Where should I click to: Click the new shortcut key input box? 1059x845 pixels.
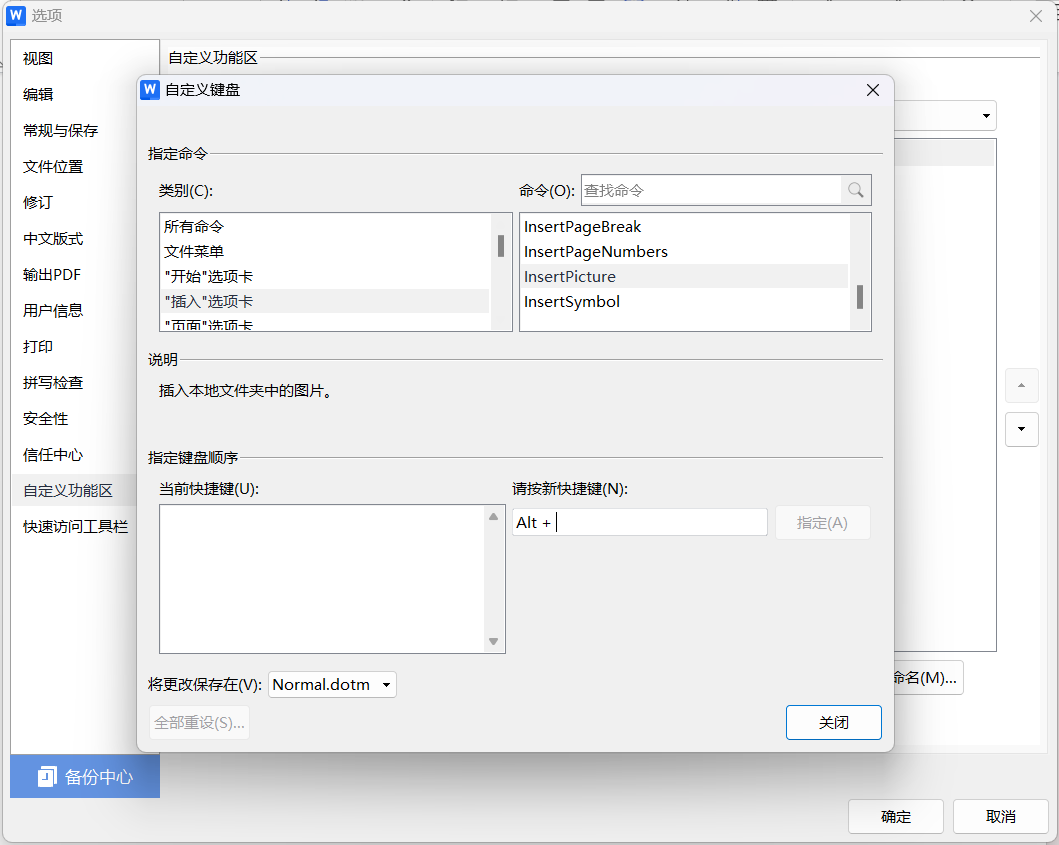coord(640,522)
